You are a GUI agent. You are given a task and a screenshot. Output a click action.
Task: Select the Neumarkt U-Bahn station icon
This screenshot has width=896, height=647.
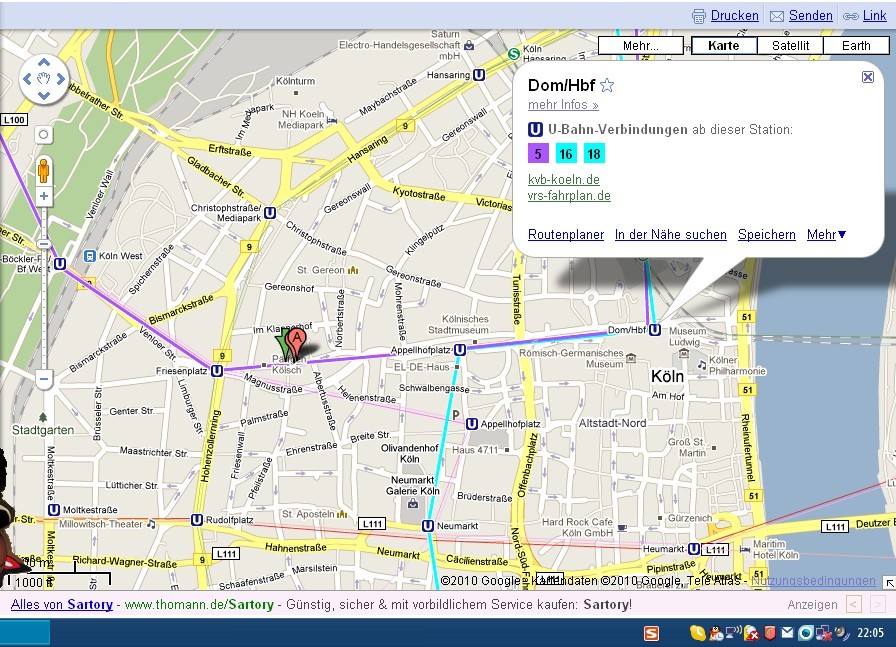[x=427, y=525]
